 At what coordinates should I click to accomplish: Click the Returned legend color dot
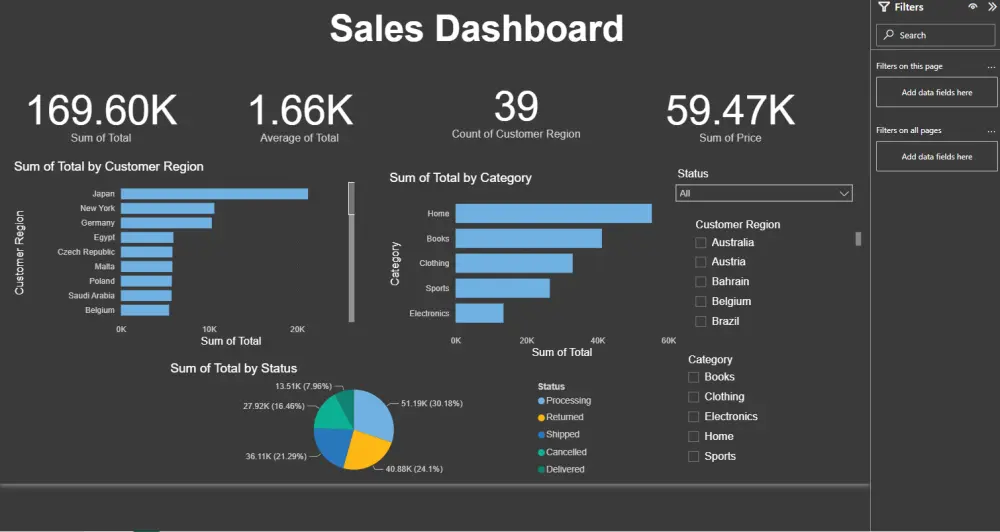pyautogui.click(x=541, y=418)
